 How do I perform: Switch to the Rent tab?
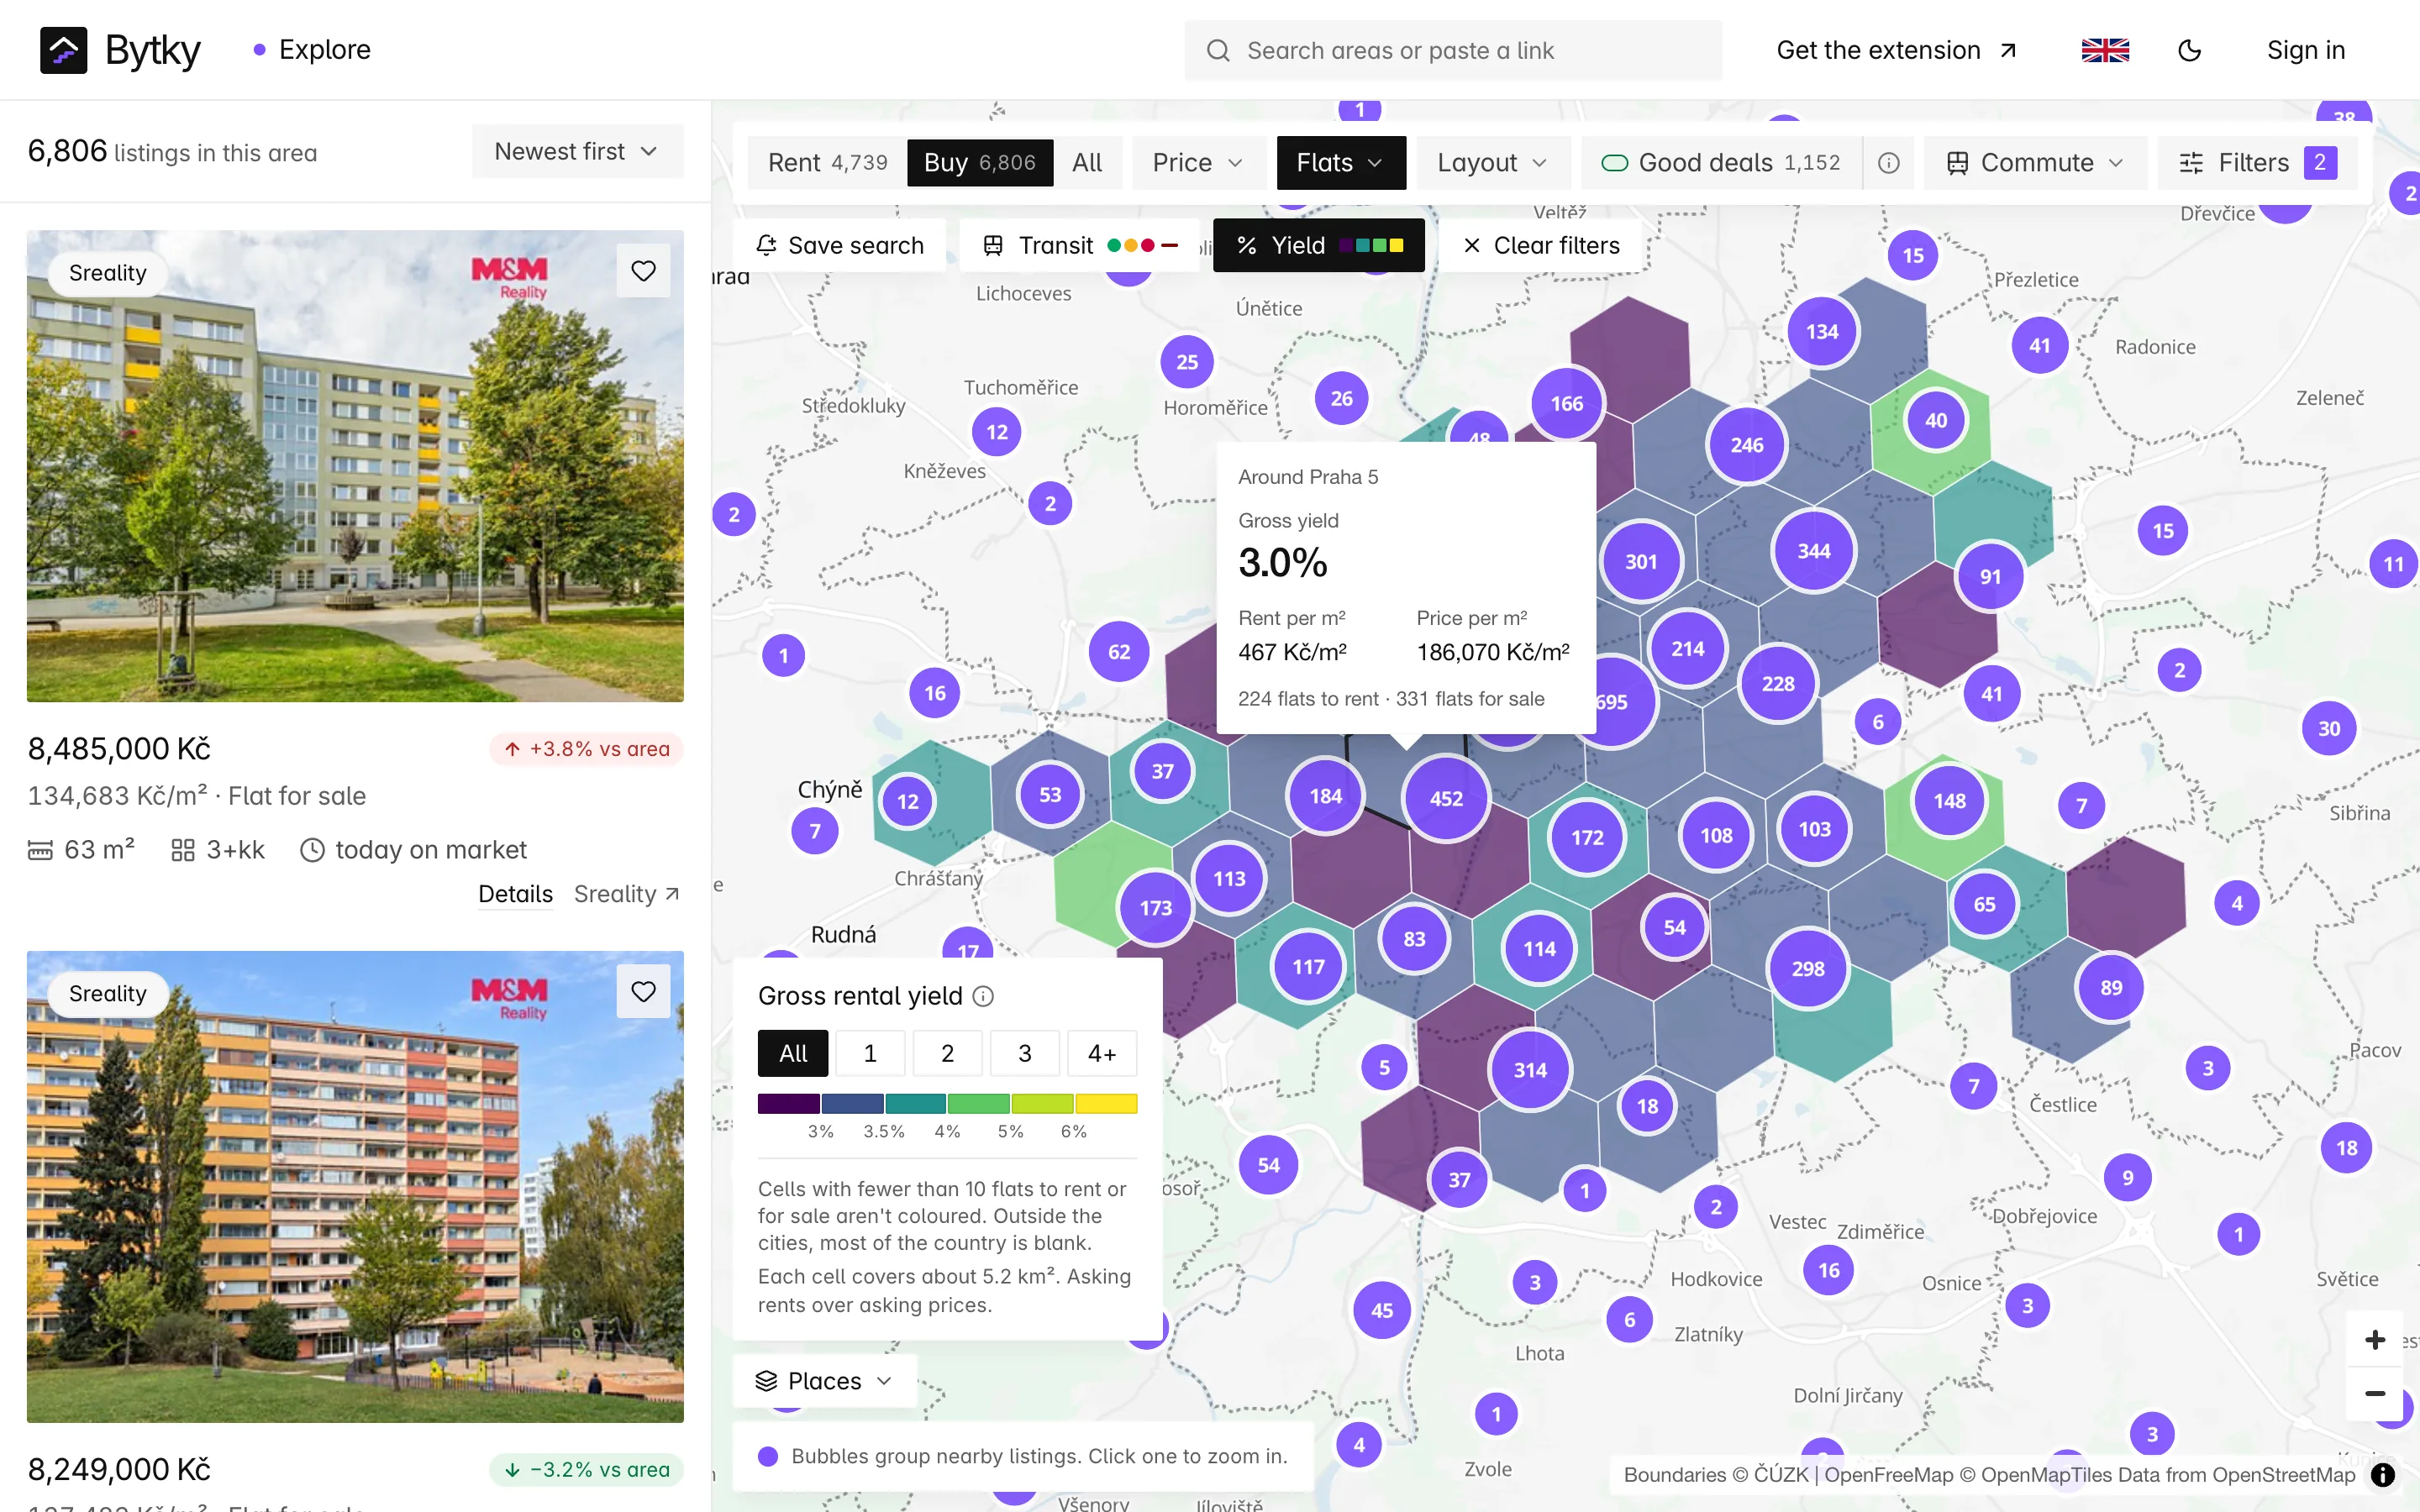click(827, 163)
